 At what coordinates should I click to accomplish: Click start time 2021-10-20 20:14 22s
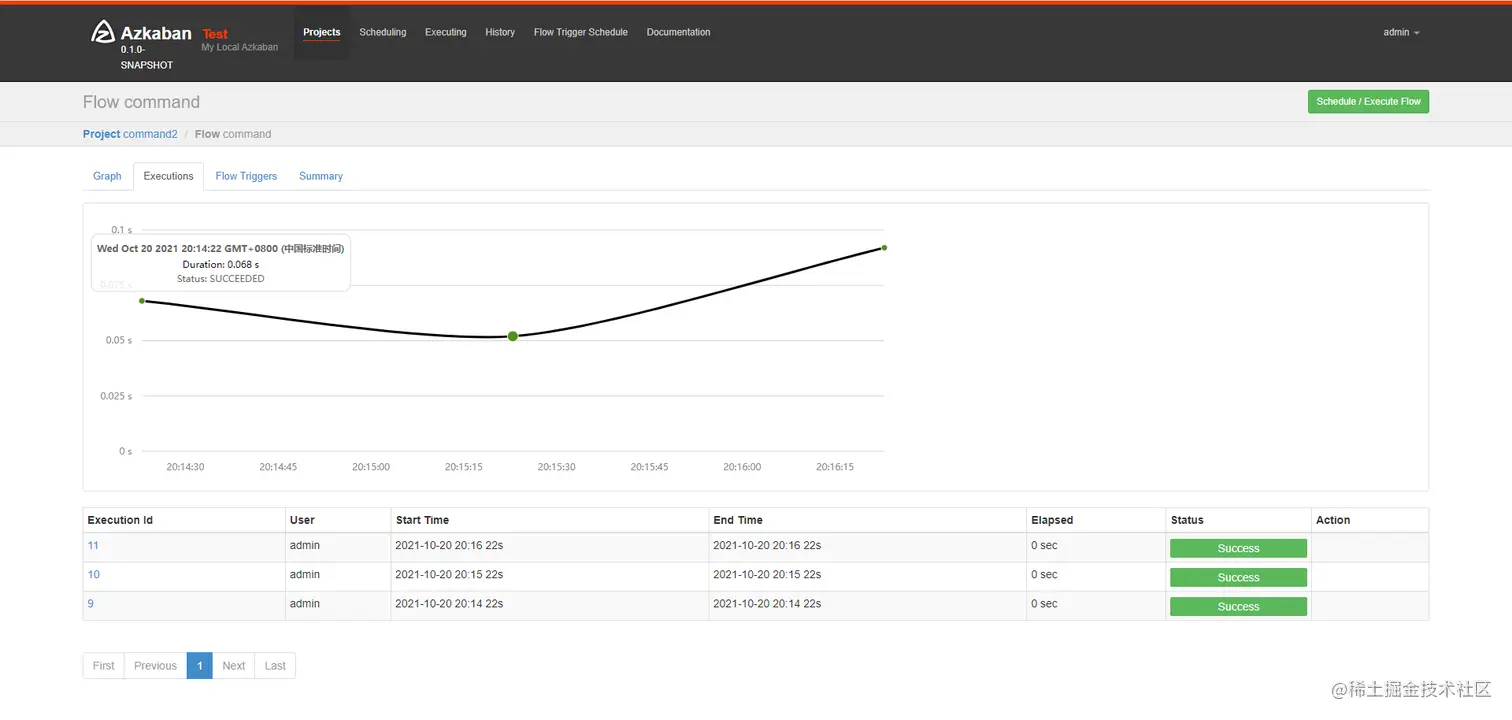pyautogui.click(x=449, y=604)
